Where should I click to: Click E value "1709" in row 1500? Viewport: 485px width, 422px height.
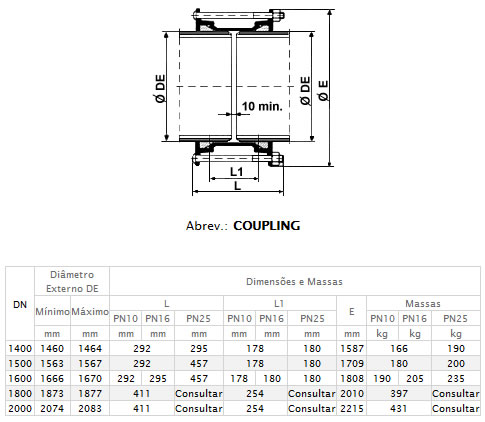tap(352, 364)
